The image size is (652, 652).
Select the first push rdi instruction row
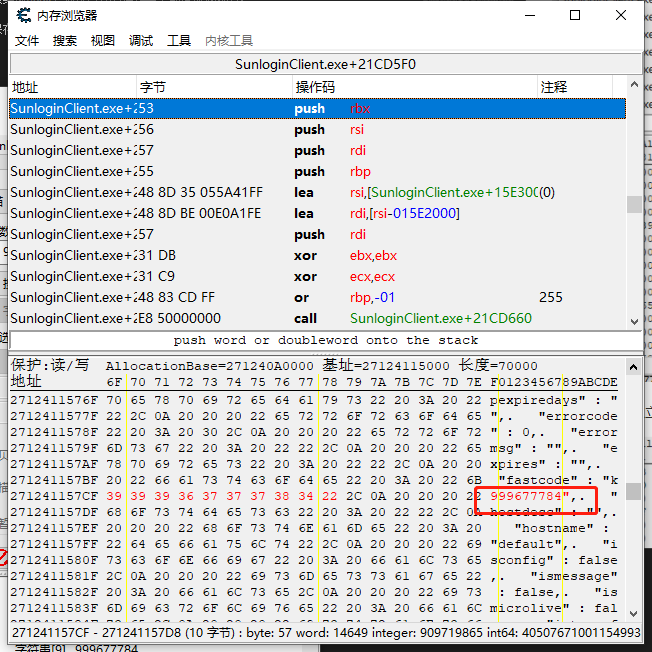tap(318, 151)
